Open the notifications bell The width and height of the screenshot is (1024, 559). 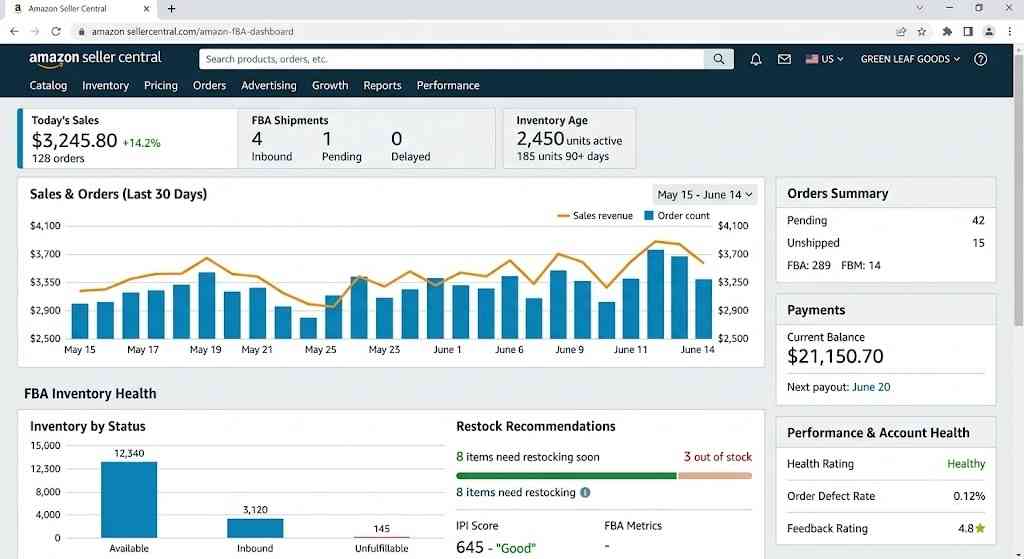tap(756, 59)
